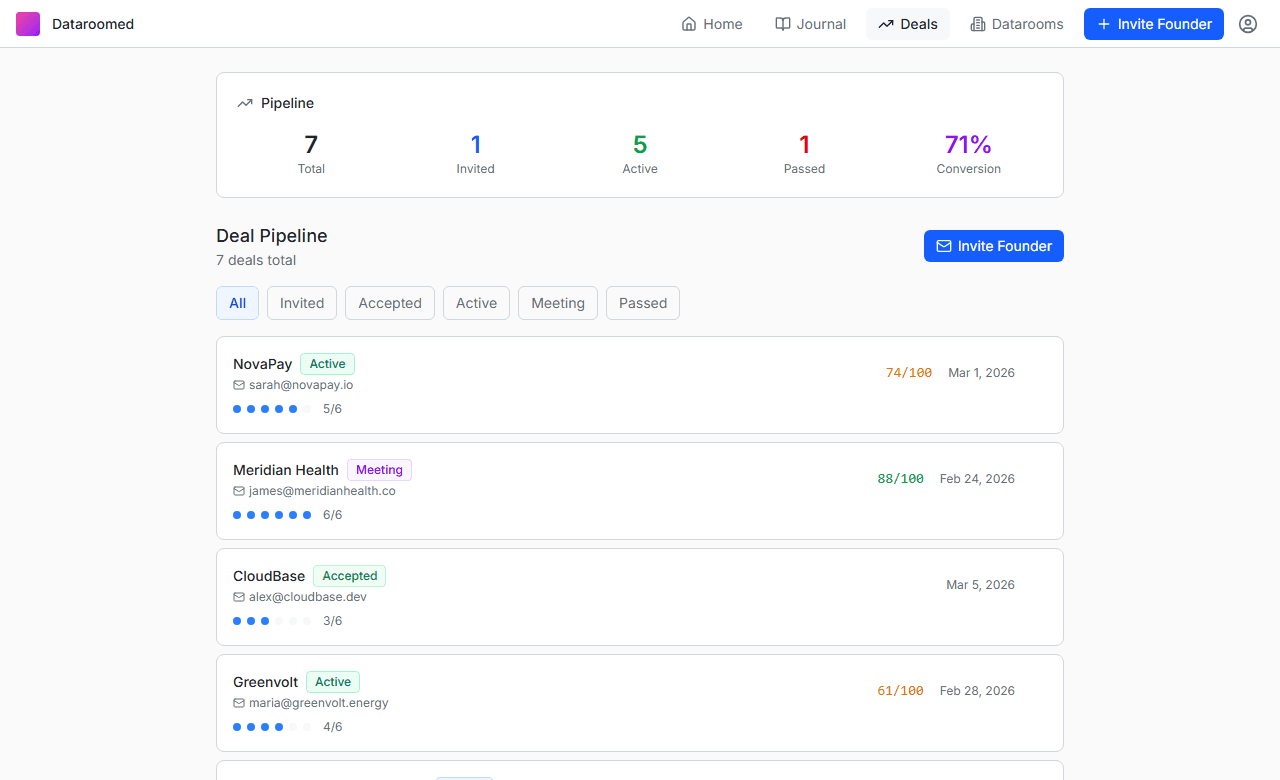Click the Deals trend icon in navigation

884,23
